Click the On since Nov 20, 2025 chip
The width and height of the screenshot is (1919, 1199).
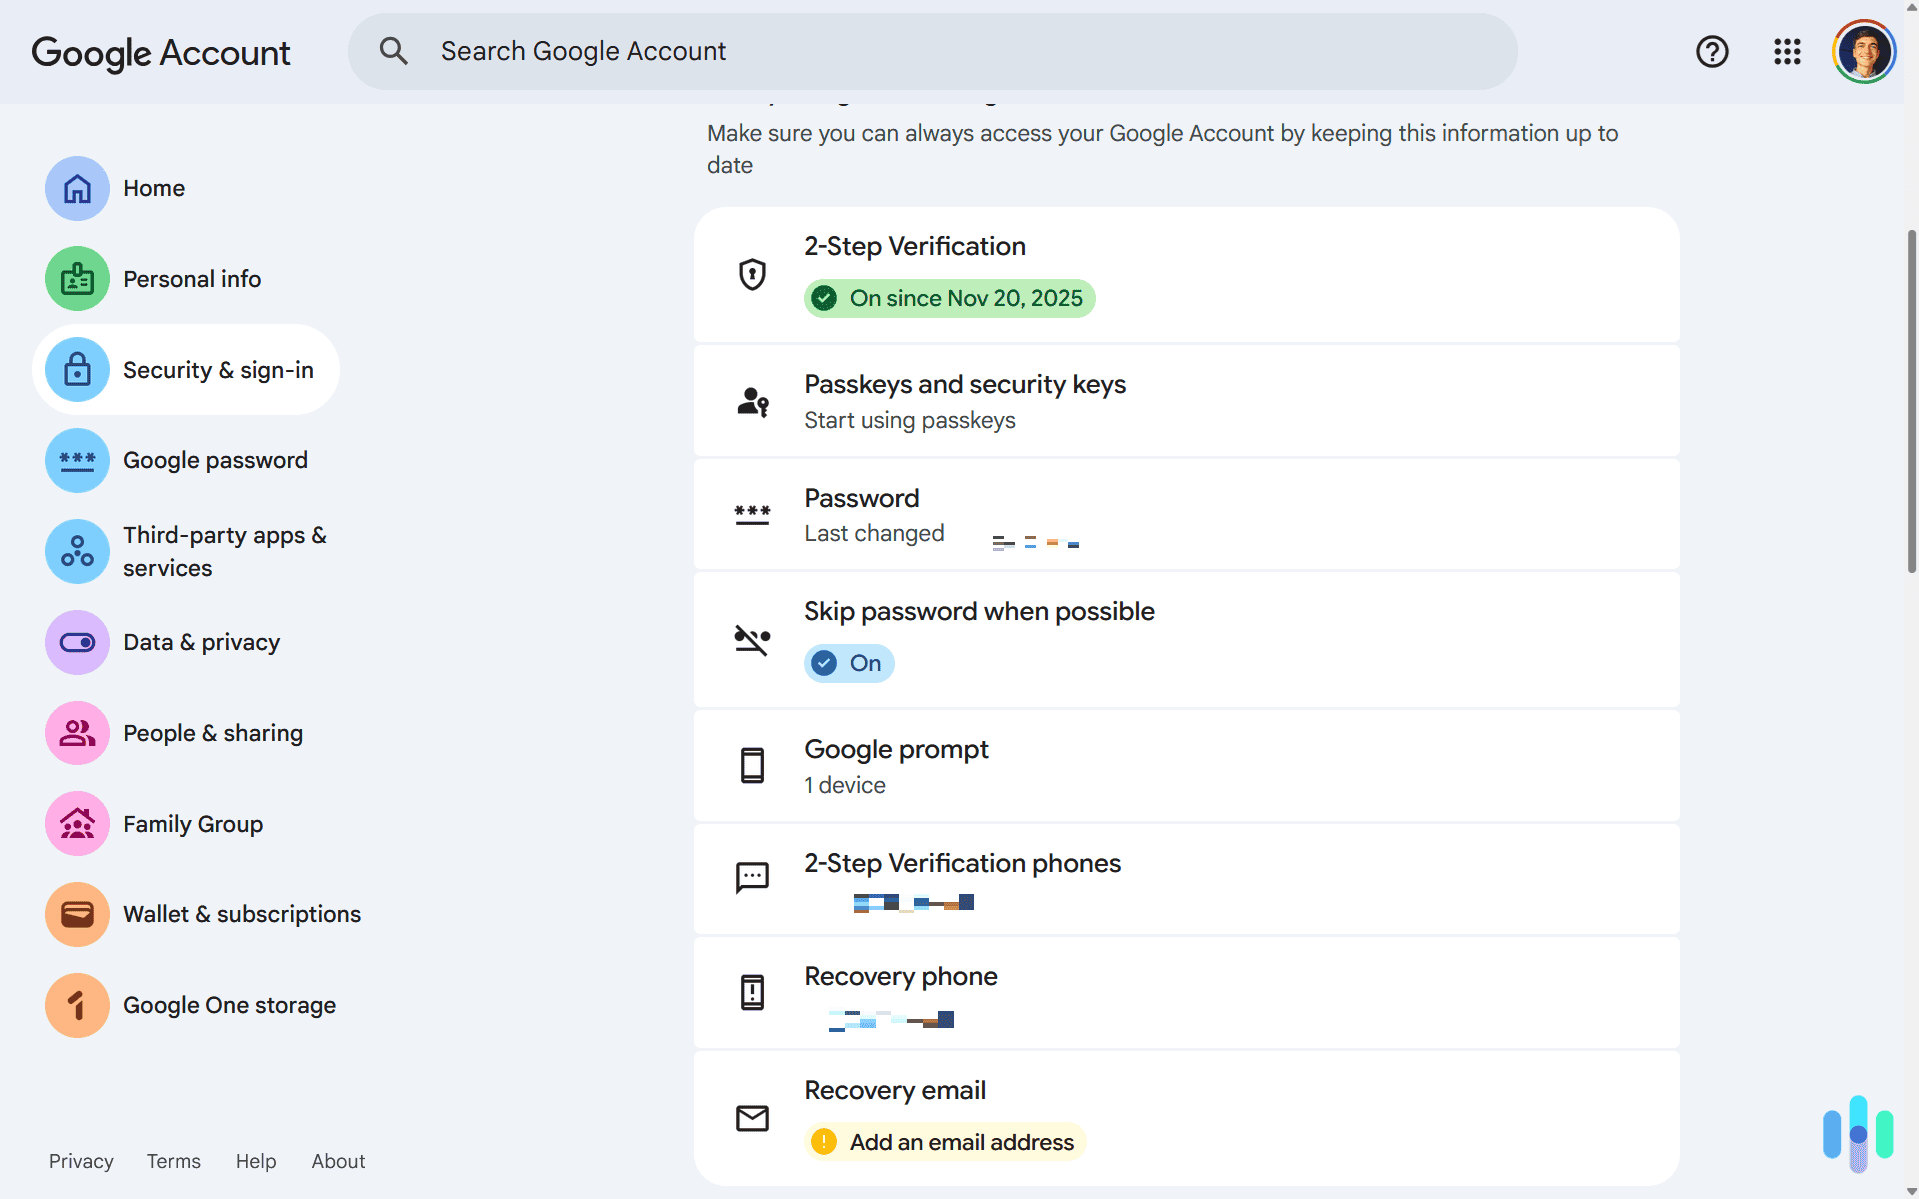pos(948,297)
